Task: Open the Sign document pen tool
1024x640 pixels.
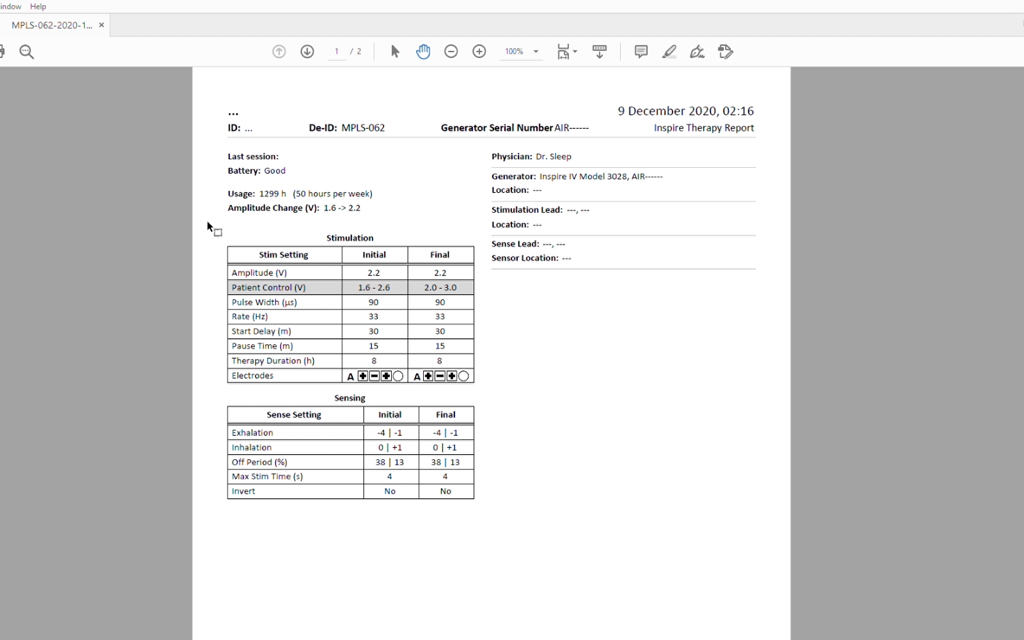Action: point(697,52)
